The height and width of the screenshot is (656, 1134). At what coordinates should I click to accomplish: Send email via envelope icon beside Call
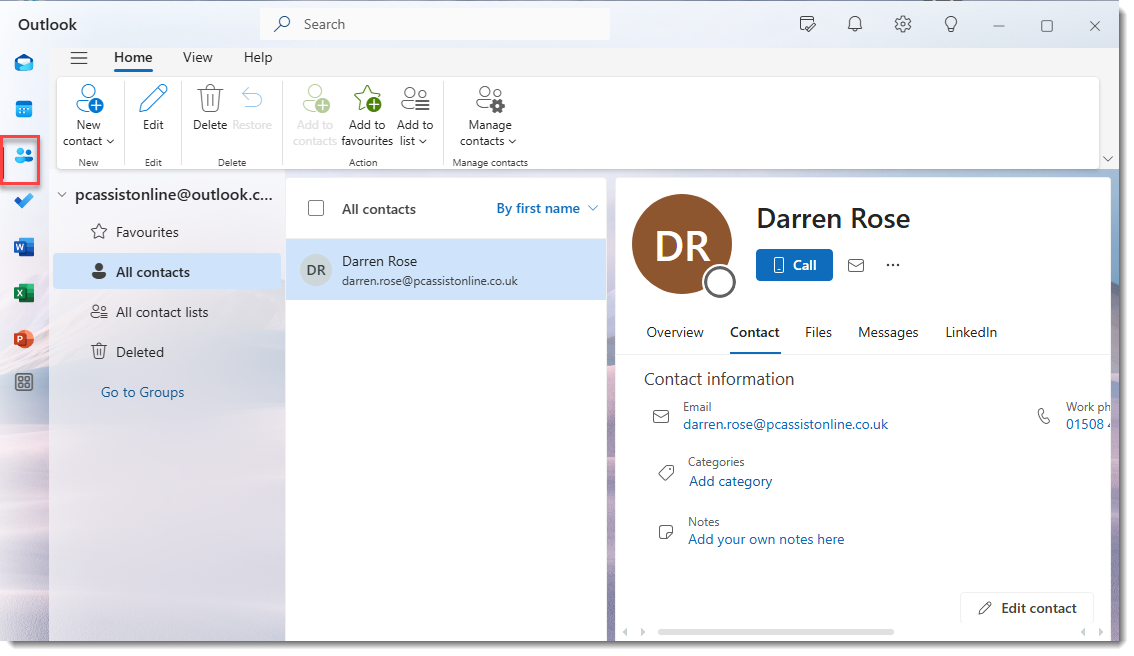(856, 265)
